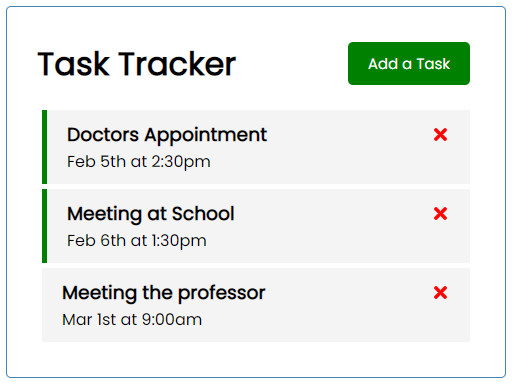Click the word Tracker in the heading

[177, 64]
